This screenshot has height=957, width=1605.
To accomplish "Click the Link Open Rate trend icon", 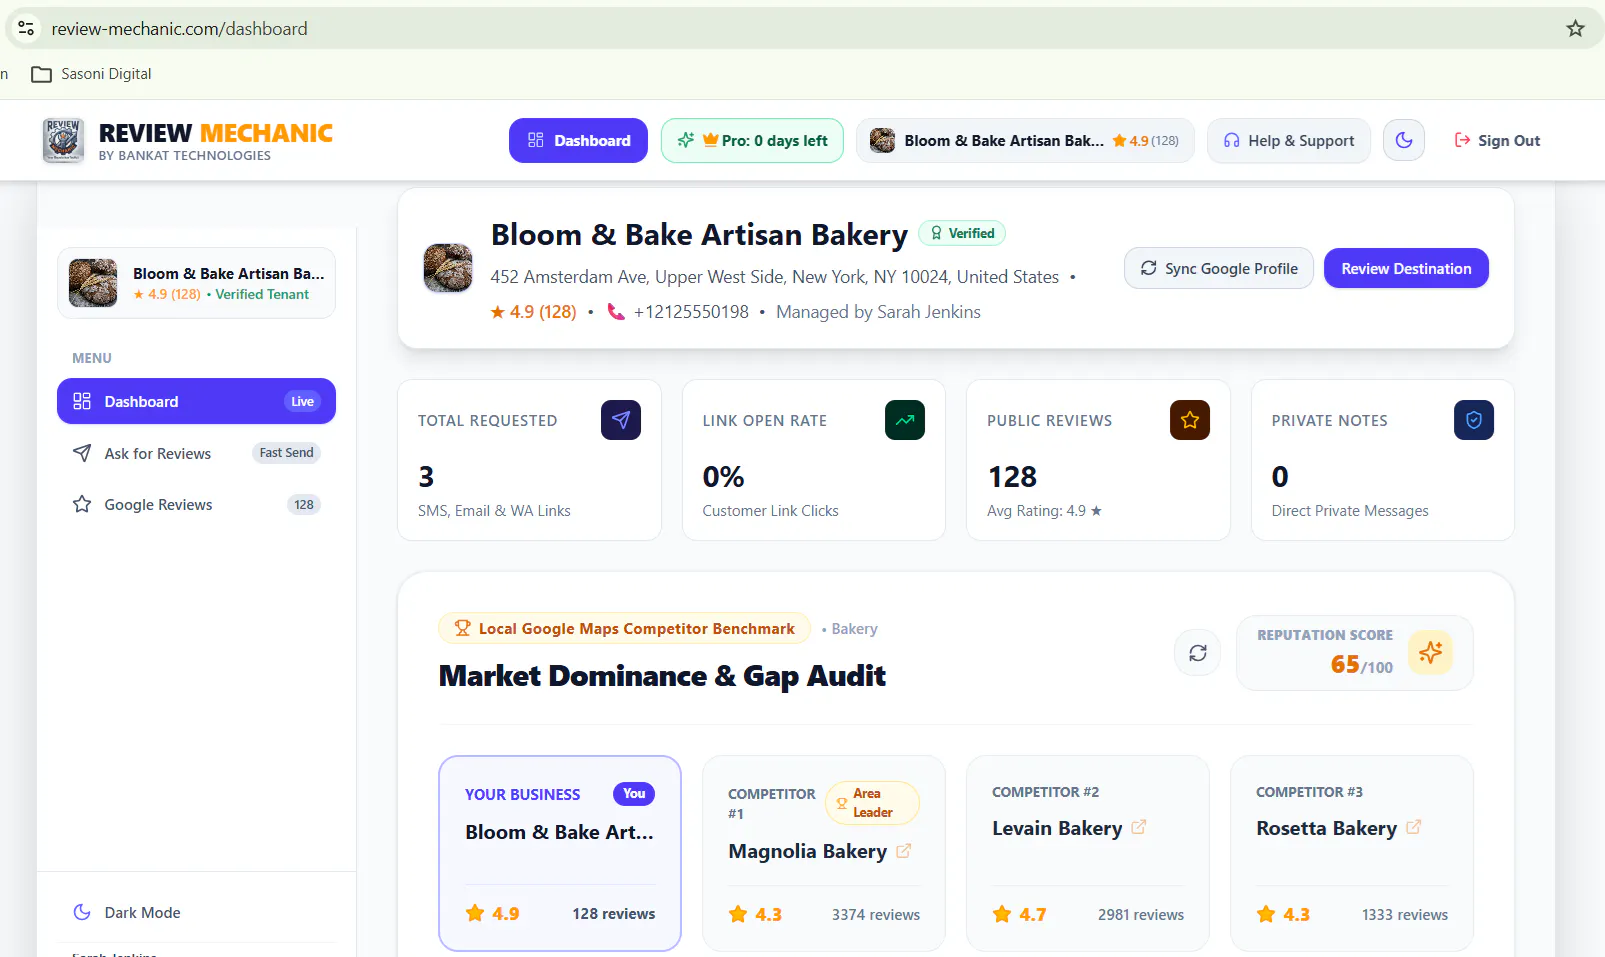I will 905,420.
